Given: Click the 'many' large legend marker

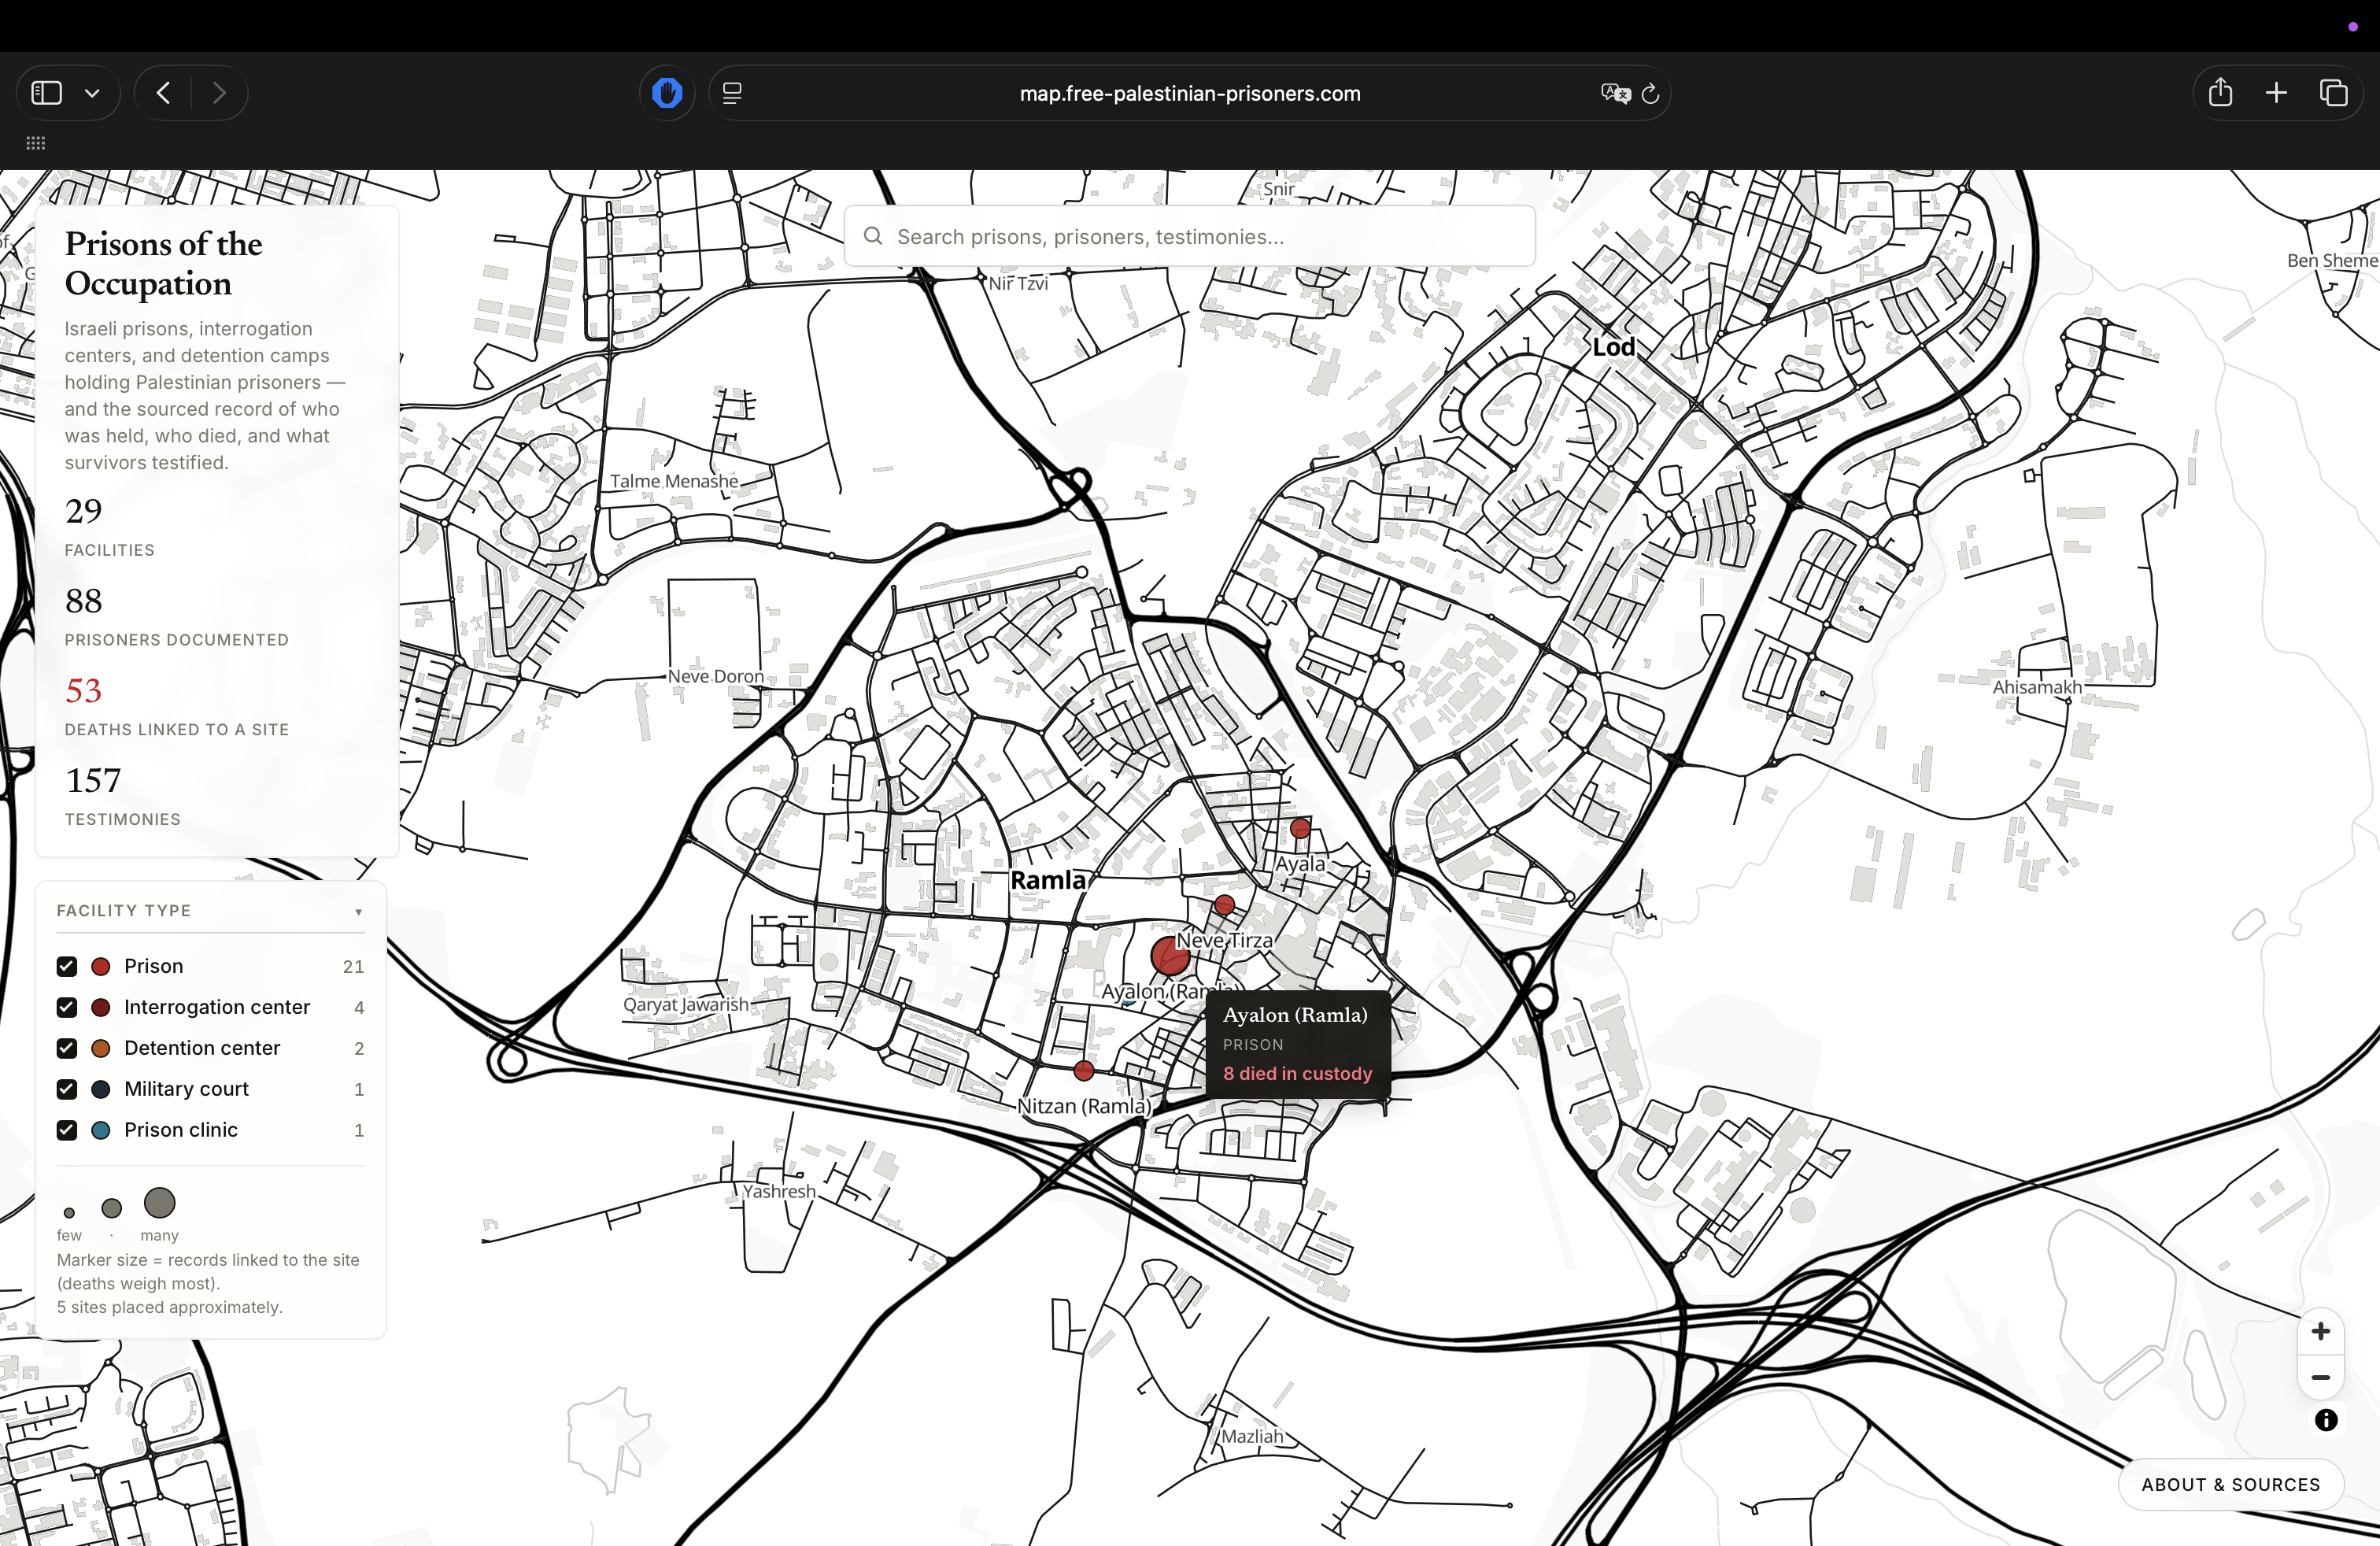Looking at the screenshot, I should tap(159, 1203).
